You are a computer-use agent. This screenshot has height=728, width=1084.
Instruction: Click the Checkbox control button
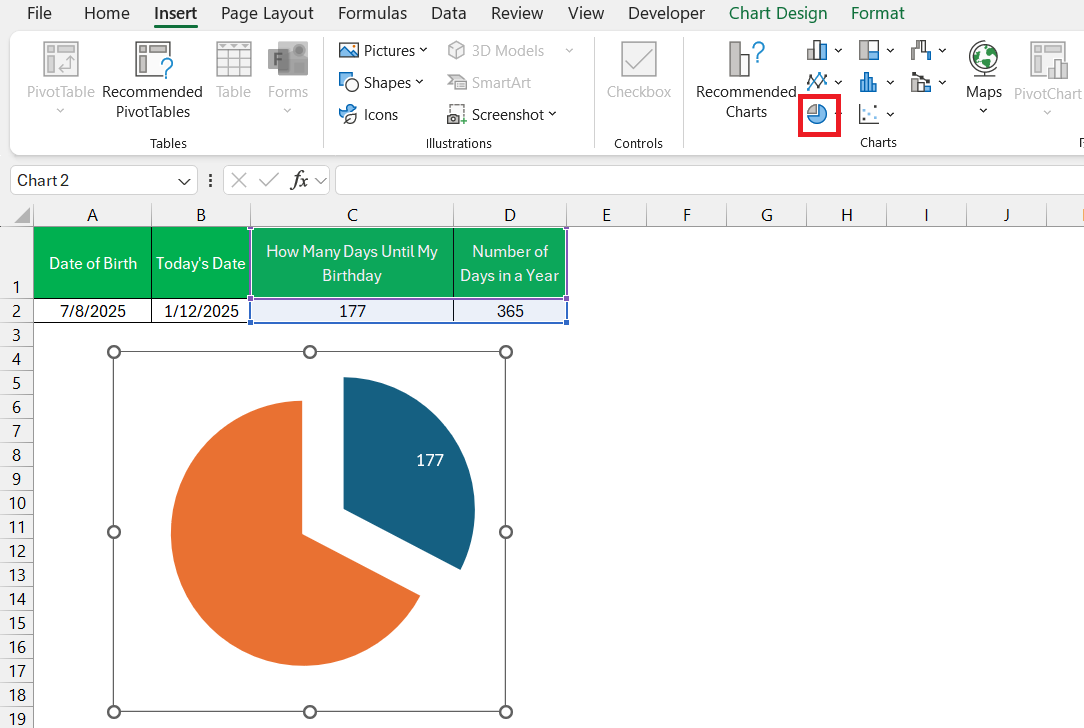[639, 71]
